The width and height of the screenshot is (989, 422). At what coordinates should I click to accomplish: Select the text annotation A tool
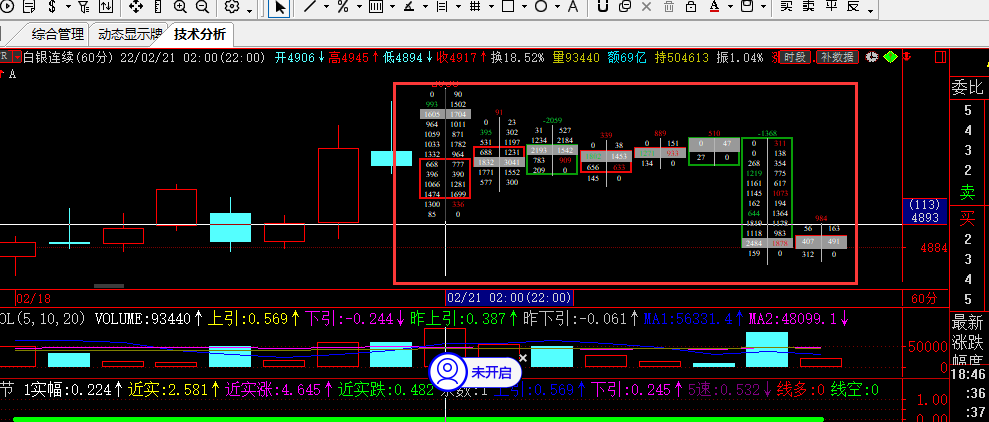(x=573, y=7)
